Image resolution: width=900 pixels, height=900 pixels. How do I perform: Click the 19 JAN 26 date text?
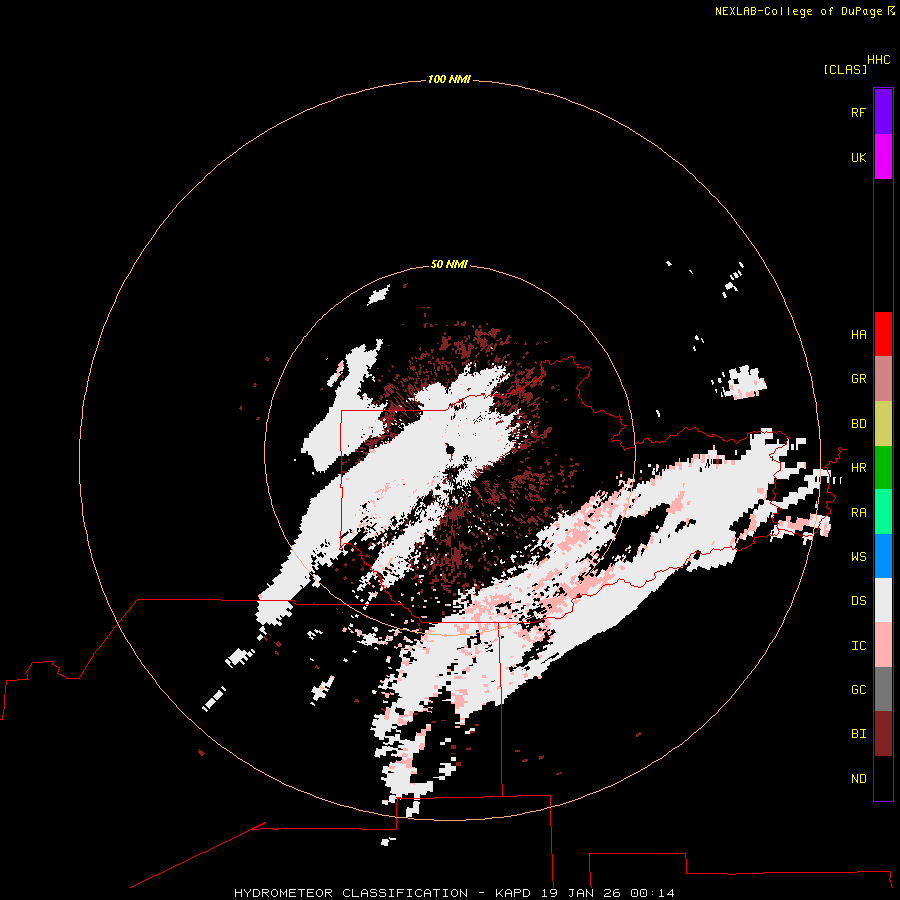(581, 893)
